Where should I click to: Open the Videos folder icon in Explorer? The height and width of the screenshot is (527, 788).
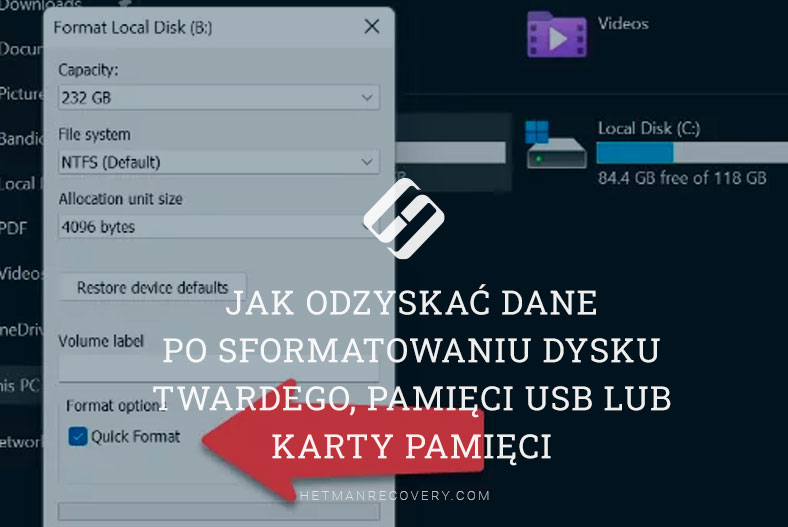[556, 34]
